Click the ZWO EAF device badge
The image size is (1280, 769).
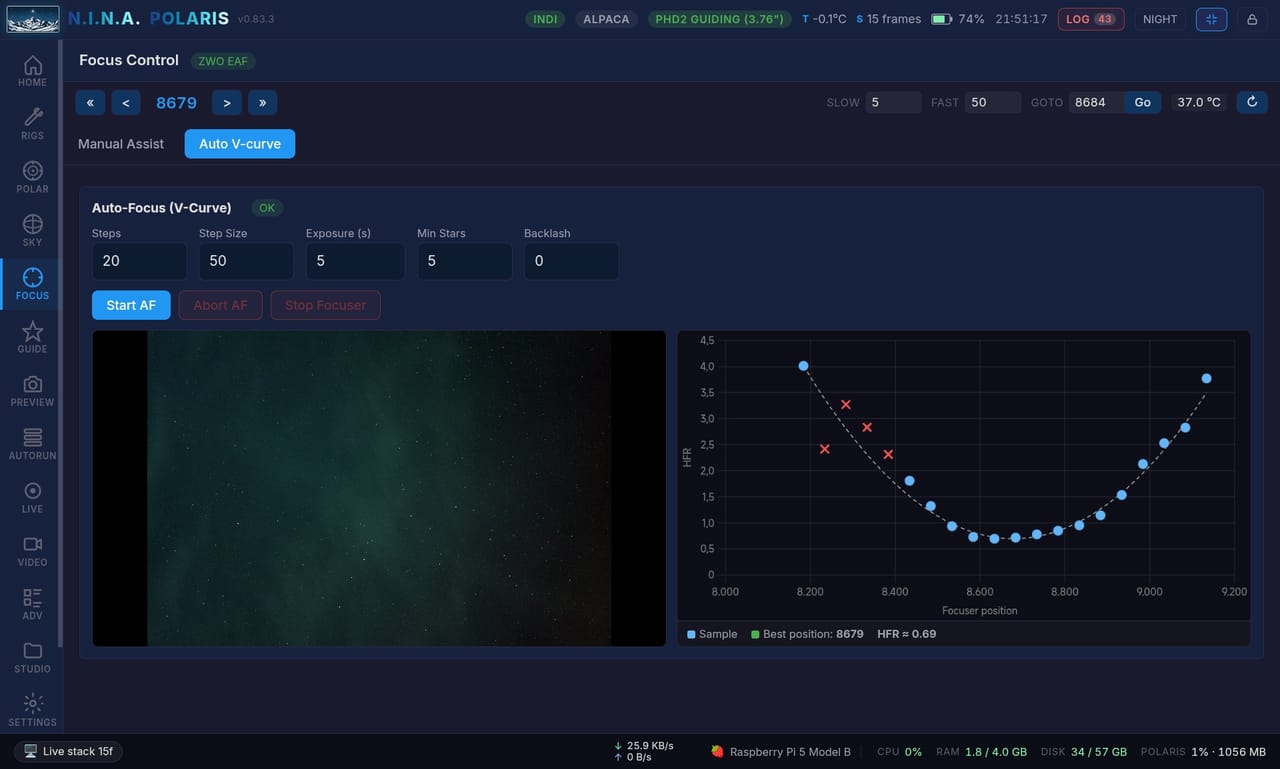223,61
